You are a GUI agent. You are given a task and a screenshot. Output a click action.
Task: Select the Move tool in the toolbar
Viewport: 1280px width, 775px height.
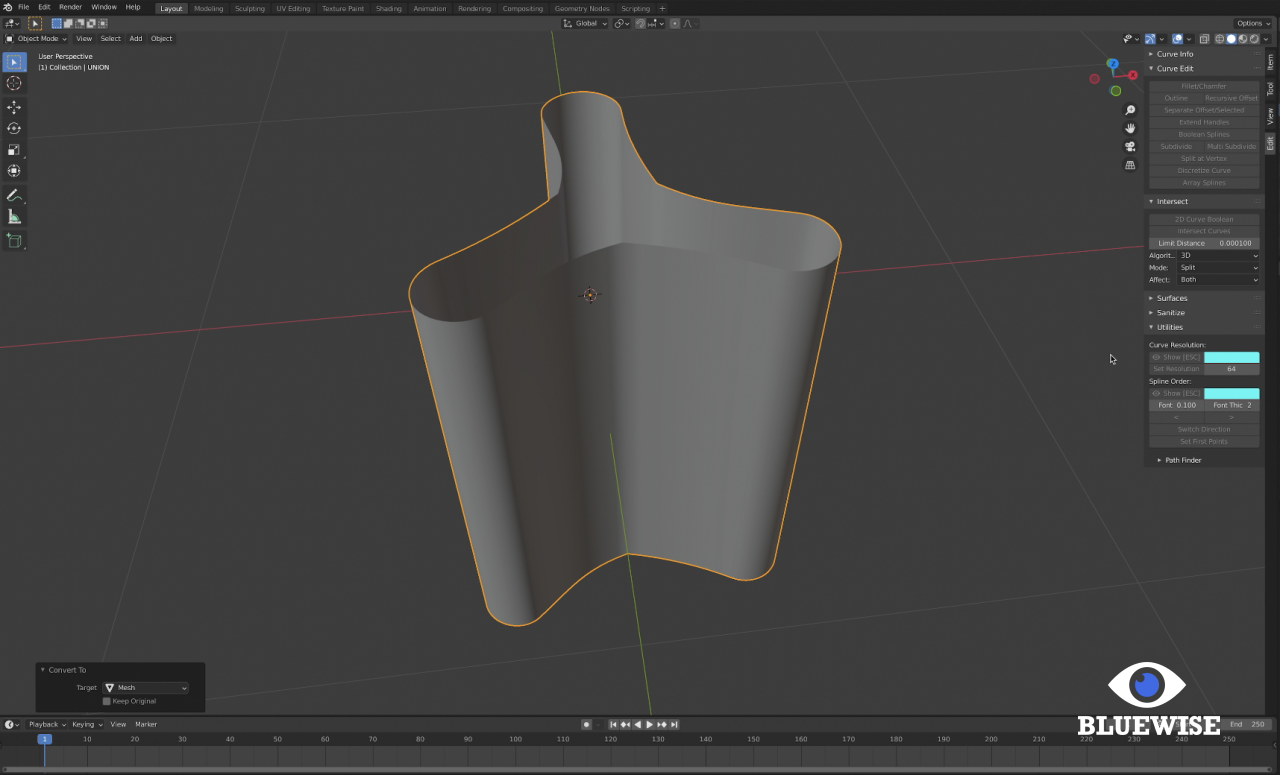coord(14,107)
